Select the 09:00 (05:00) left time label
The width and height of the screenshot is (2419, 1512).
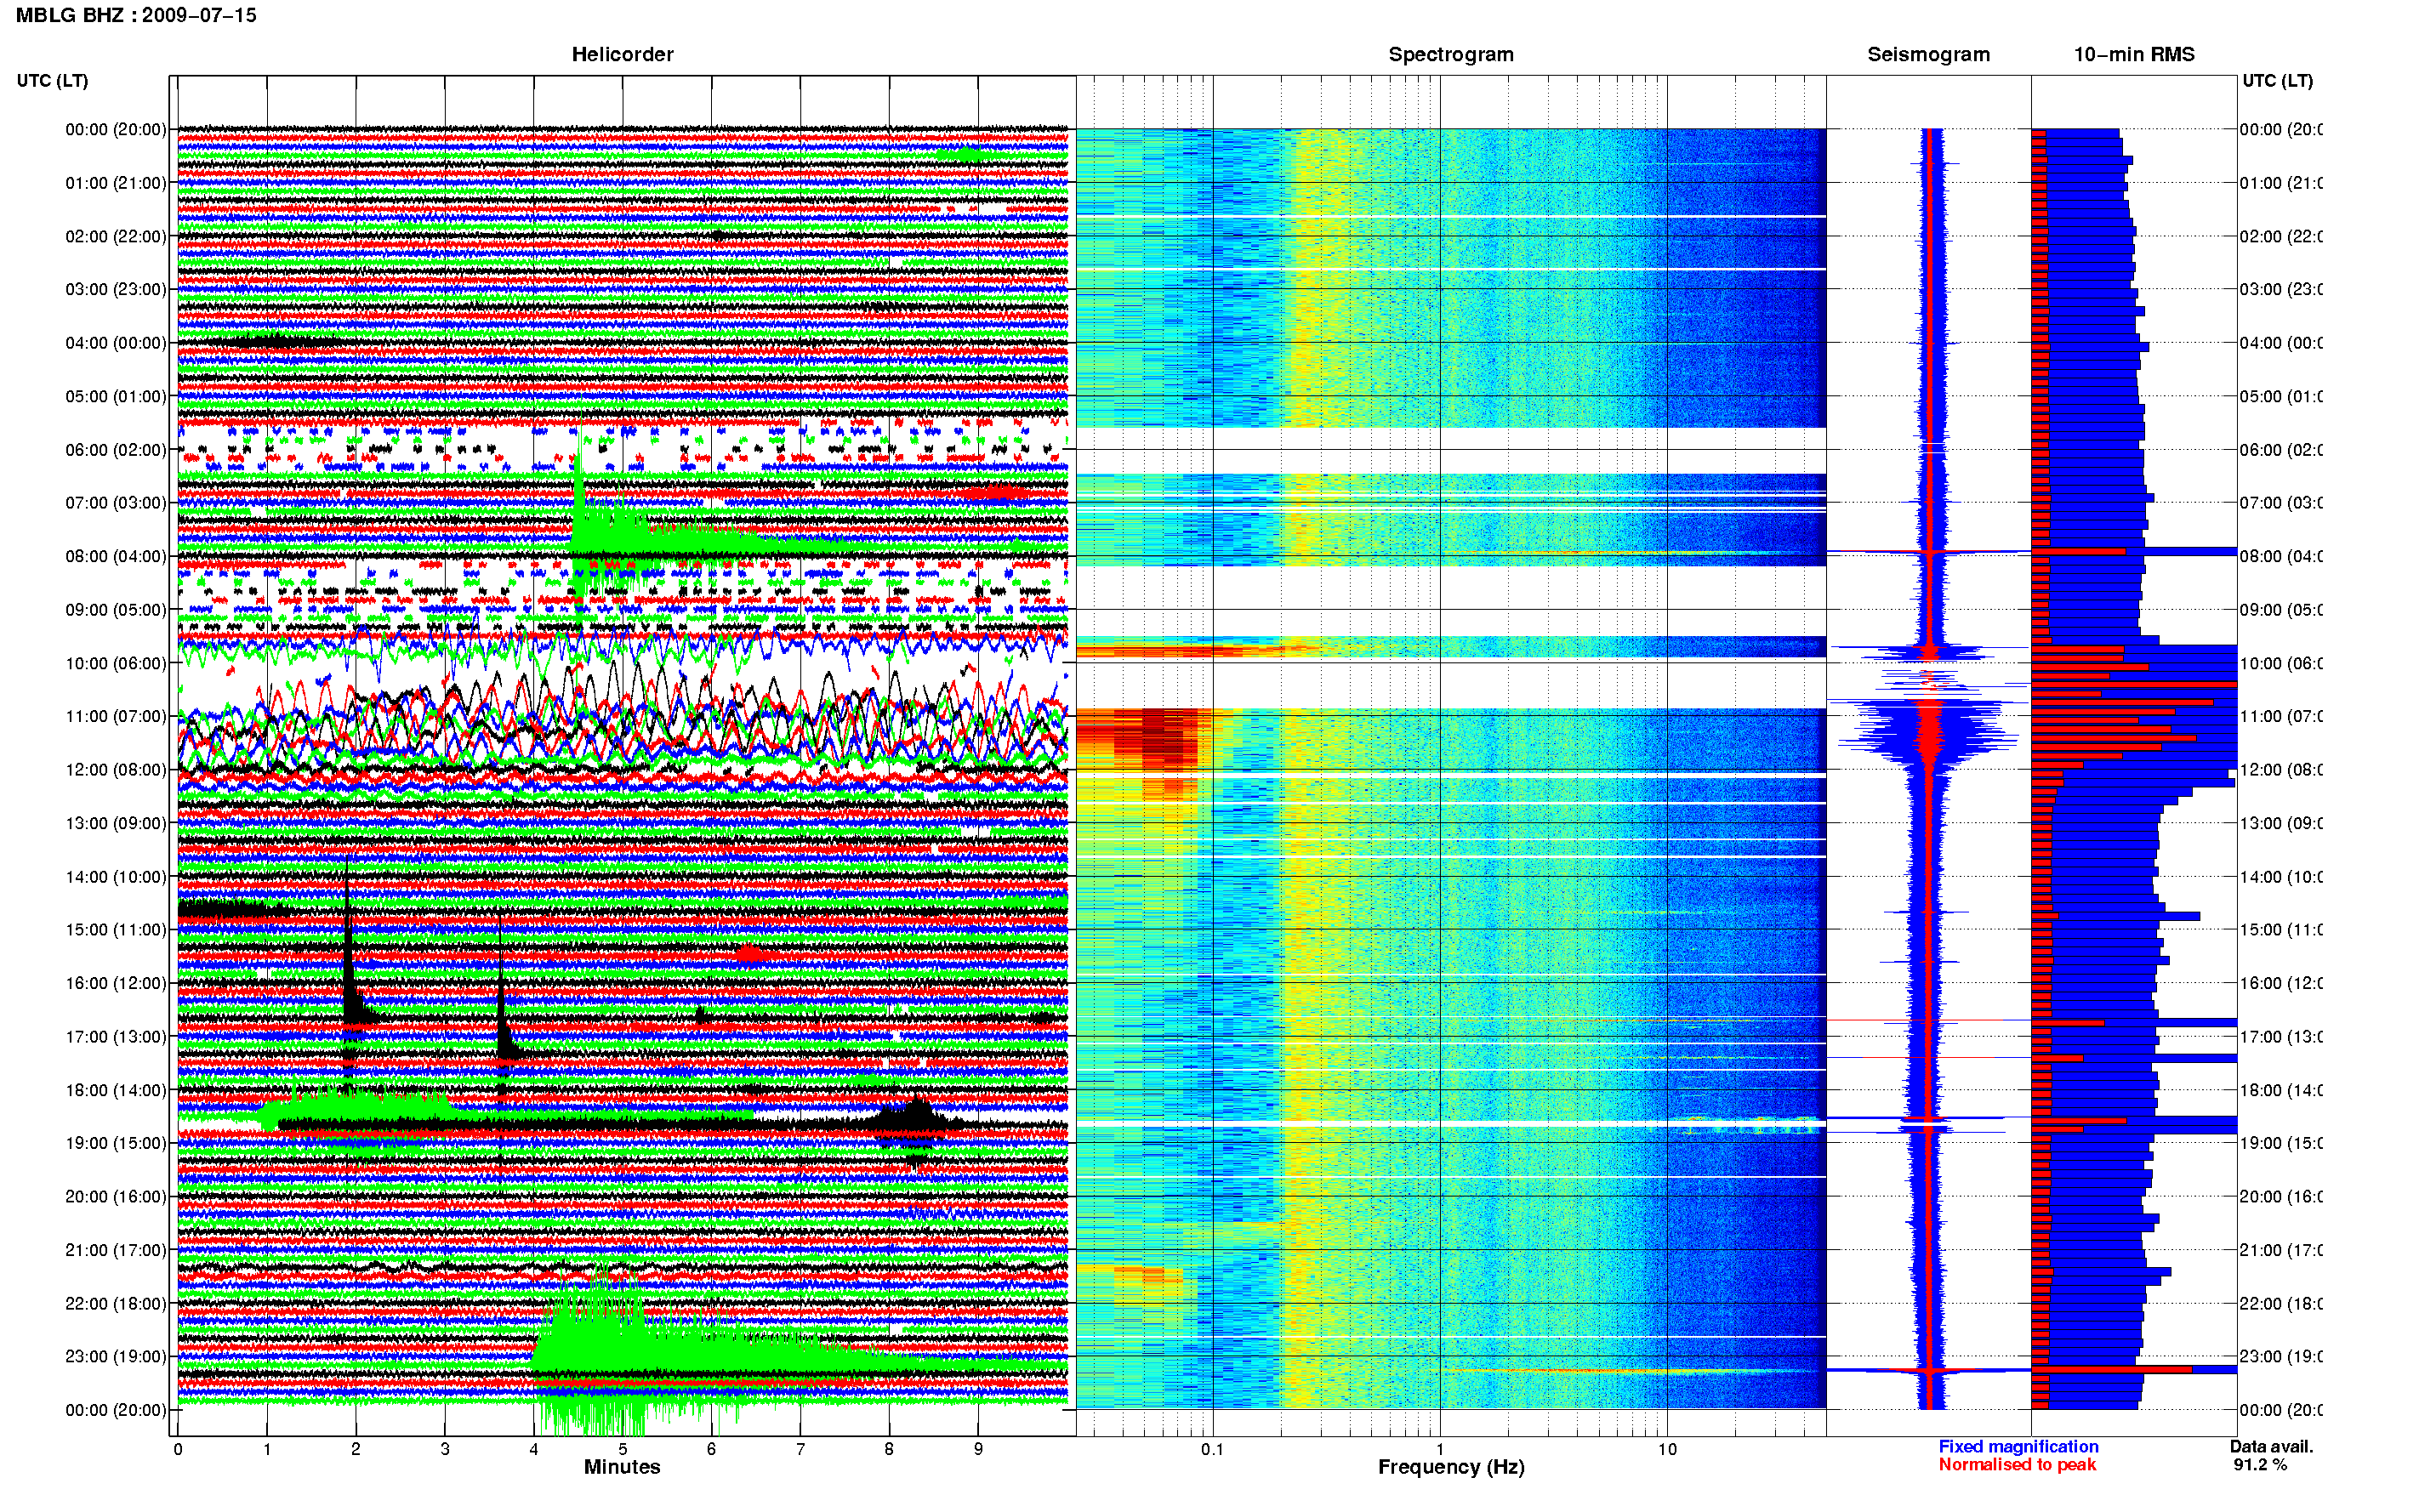point(115,610)
